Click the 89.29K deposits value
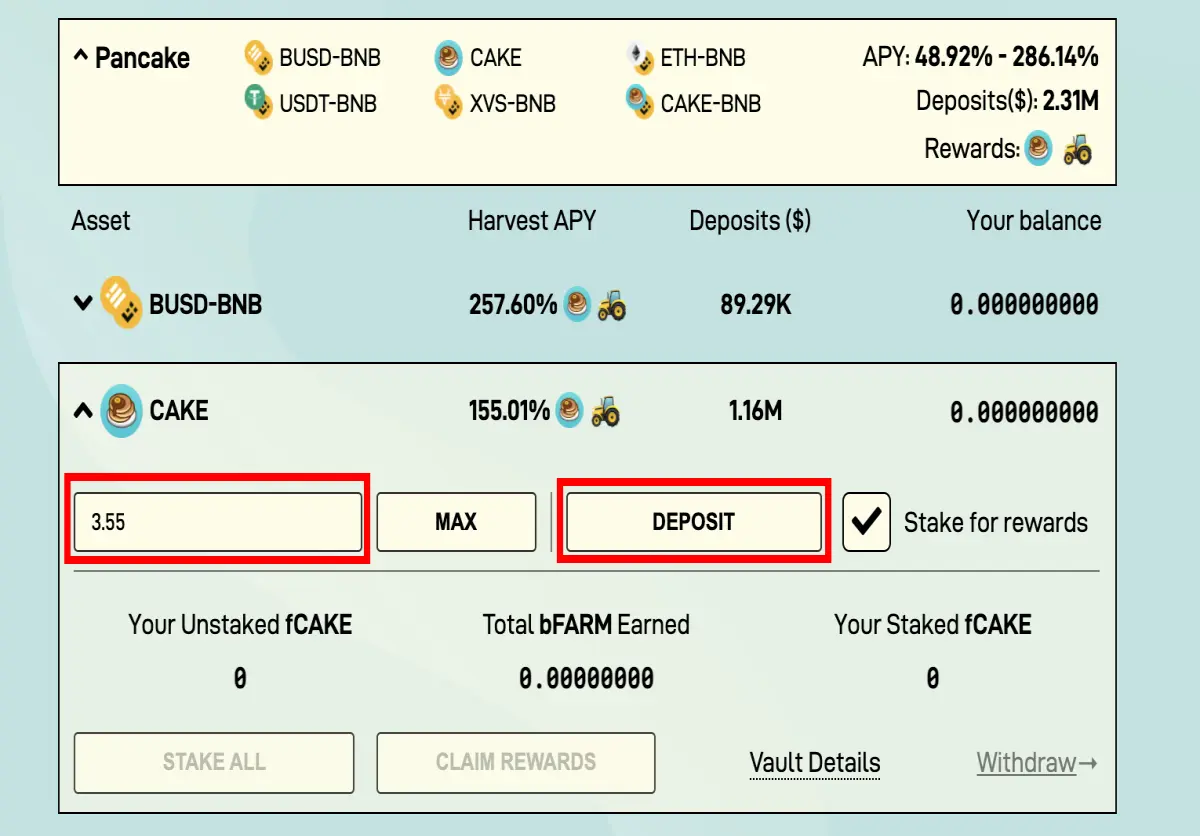 coord(755,304)
